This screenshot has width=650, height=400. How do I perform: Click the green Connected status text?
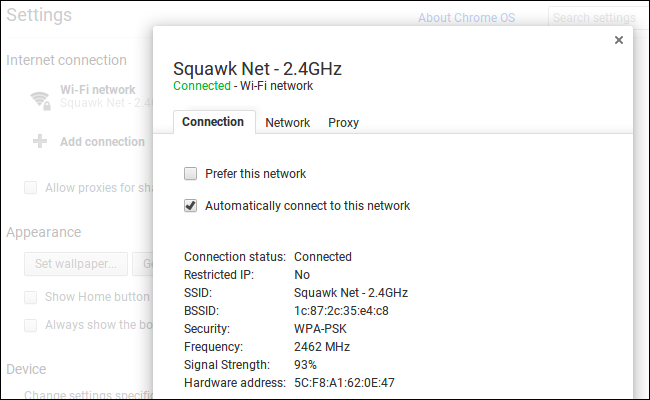click(202, 86)
